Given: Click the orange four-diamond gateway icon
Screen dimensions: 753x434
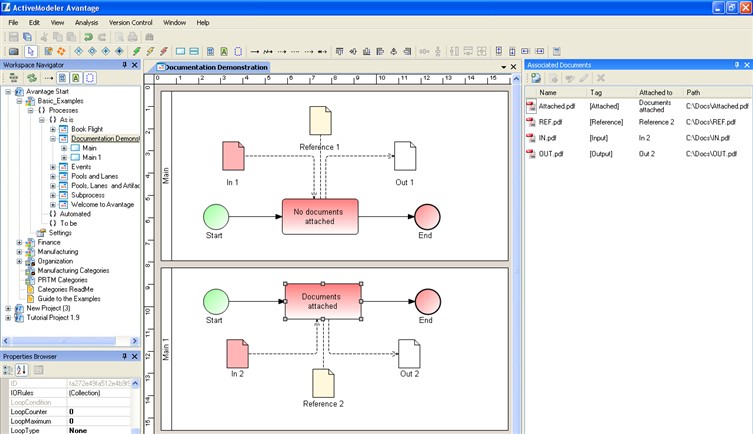Looking at the screenshot, I should [x=61, y=51].
